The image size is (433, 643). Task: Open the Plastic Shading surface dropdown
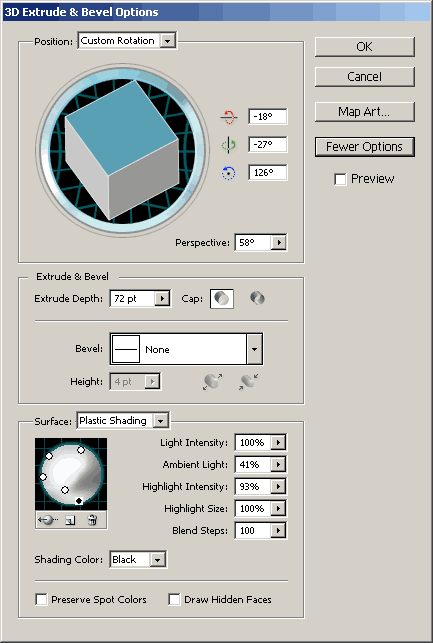[123, 421]
